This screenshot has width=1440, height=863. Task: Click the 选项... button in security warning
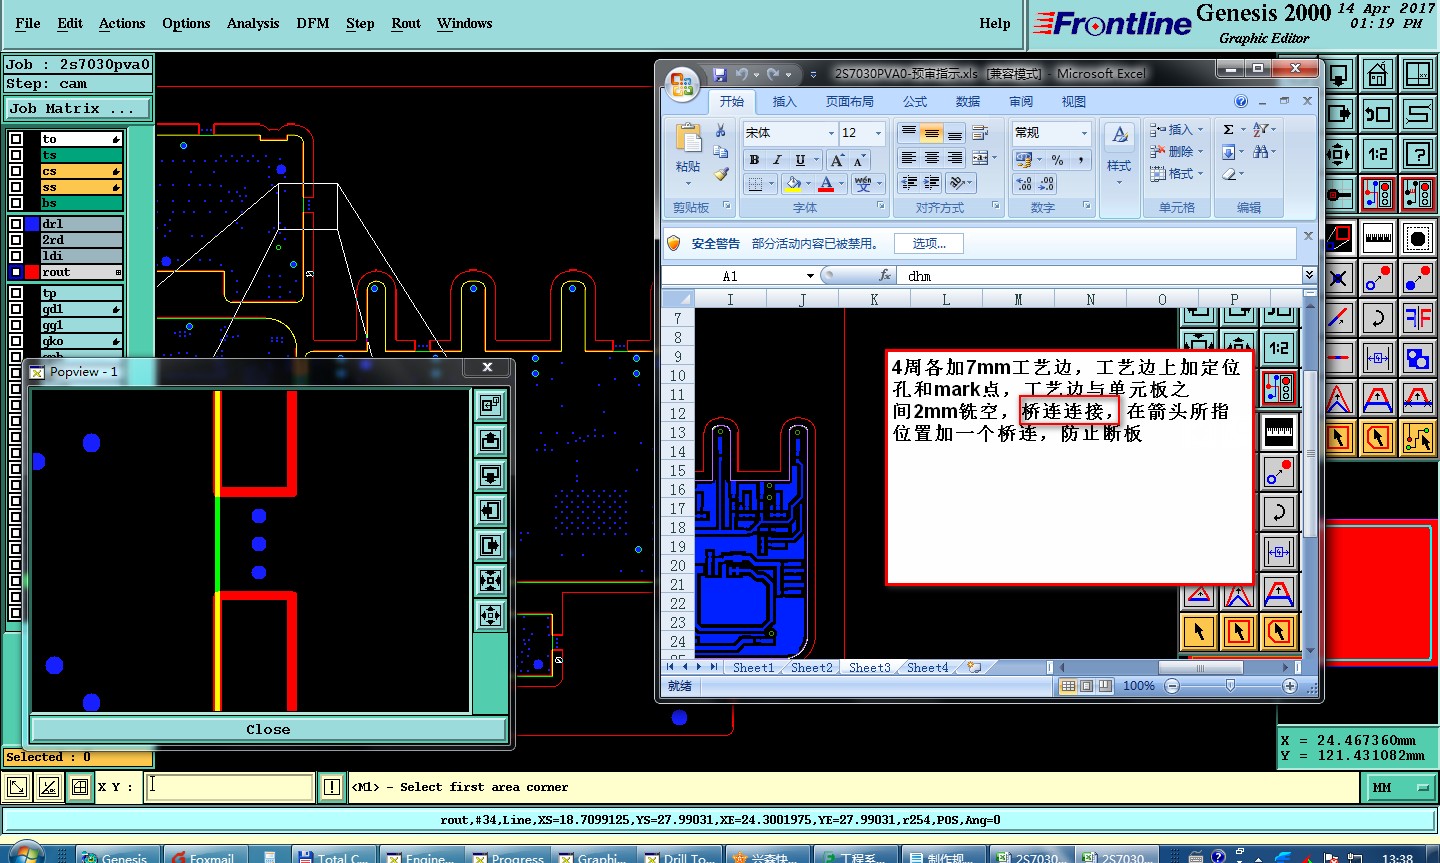point(929,243)
